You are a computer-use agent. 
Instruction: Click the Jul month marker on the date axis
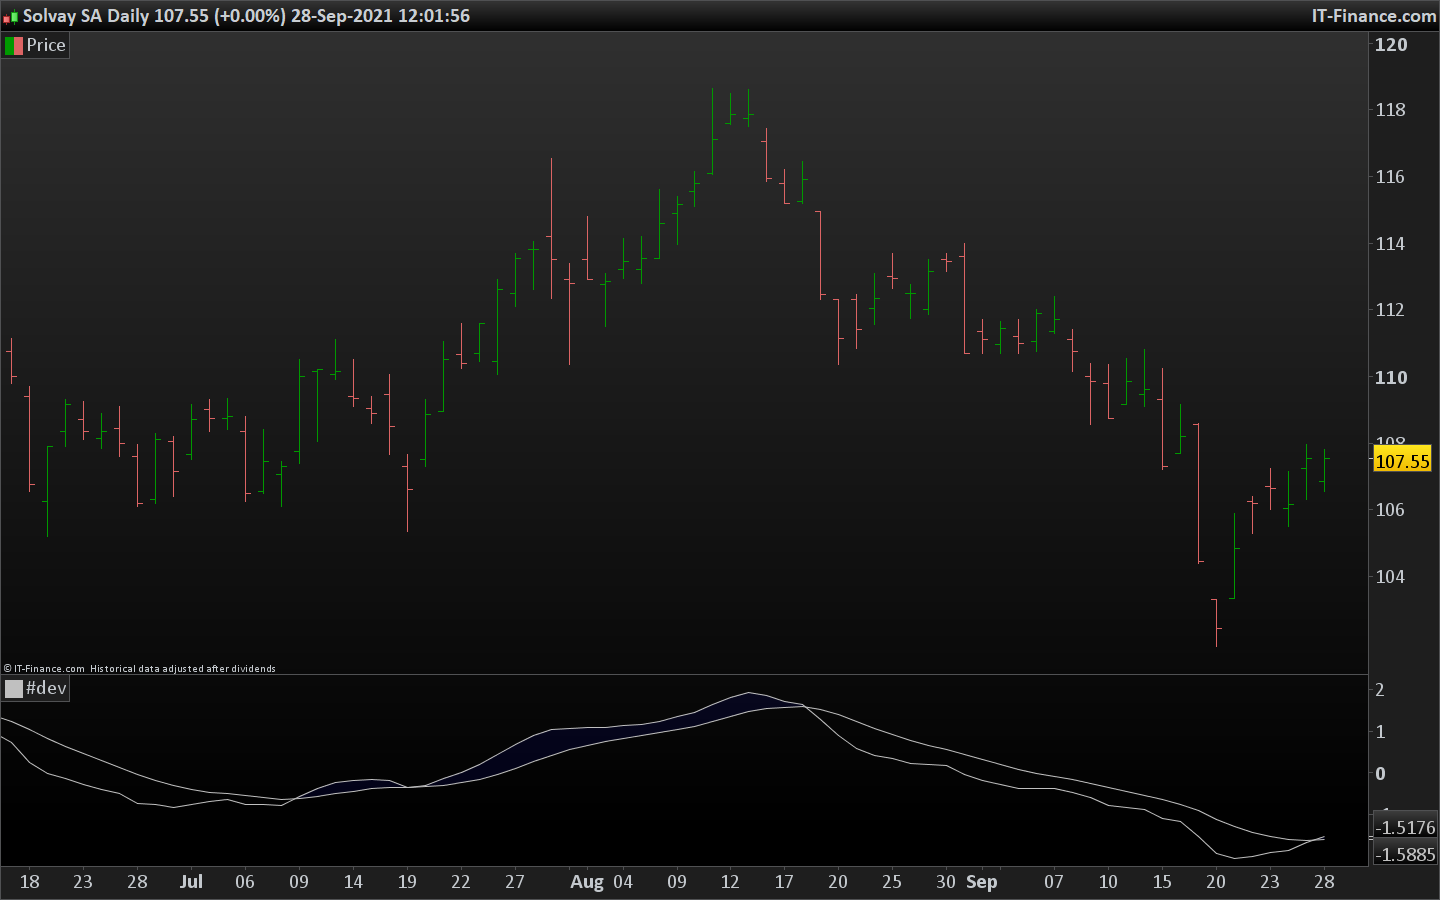tap(191, 882)
